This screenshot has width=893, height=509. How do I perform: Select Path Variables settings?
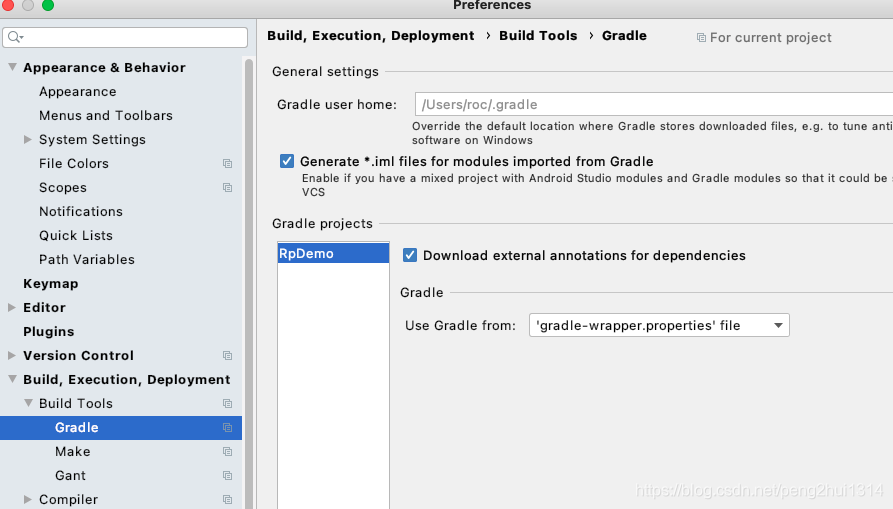coord(87,259)
